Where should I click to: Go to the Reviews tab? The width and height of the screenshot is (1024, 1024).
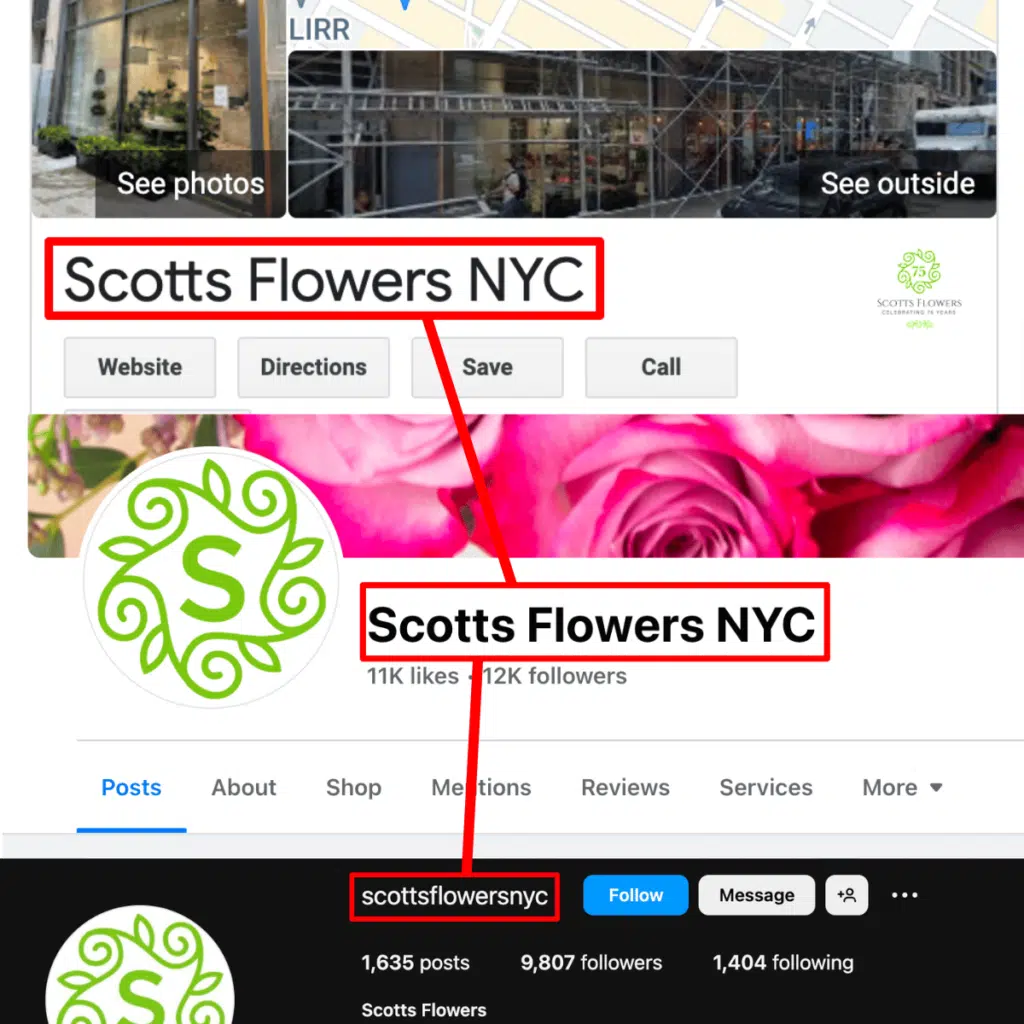tap(625, 788)
